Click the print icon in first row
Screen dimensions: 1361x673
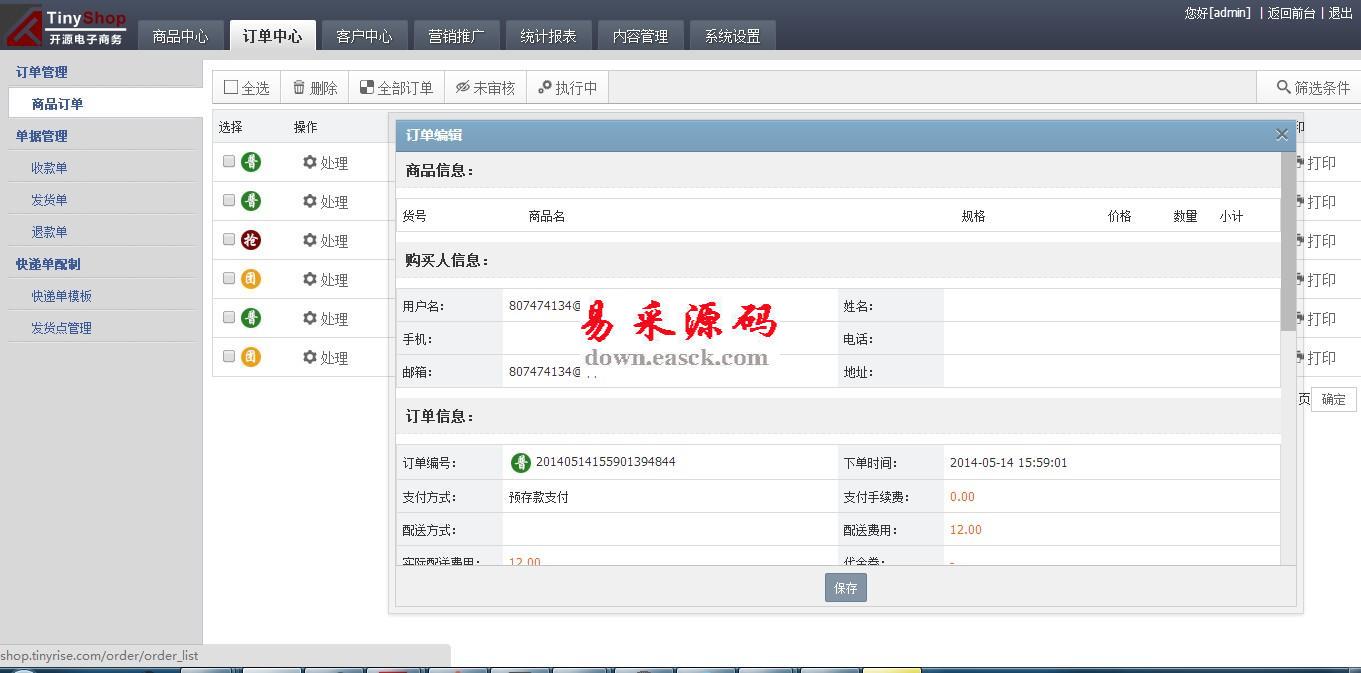click(x=1300, y=162)
